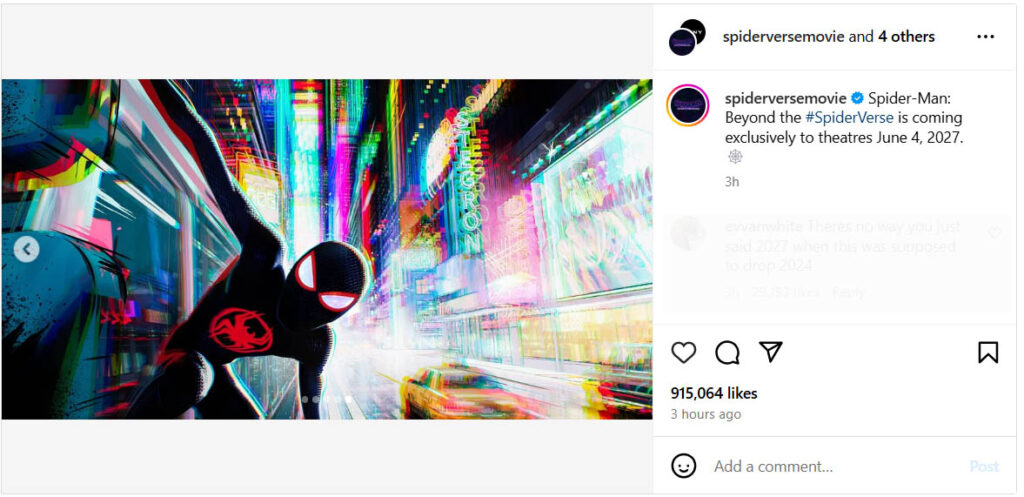Image resolution: width=1024 pixels, height=497 pixels.
Task: Save post with the bookmark icon
Action: [x=988, y=353]
